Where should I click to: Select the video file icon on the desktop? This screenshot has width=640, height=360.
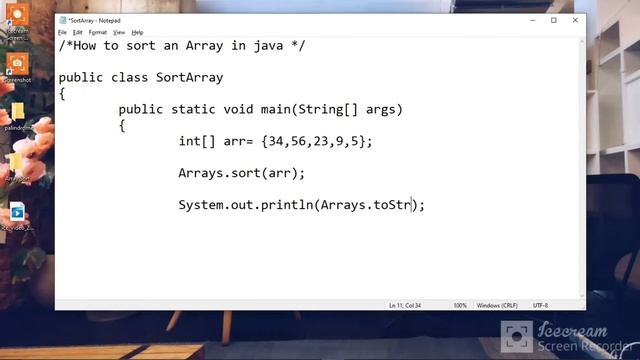[17, 216]
